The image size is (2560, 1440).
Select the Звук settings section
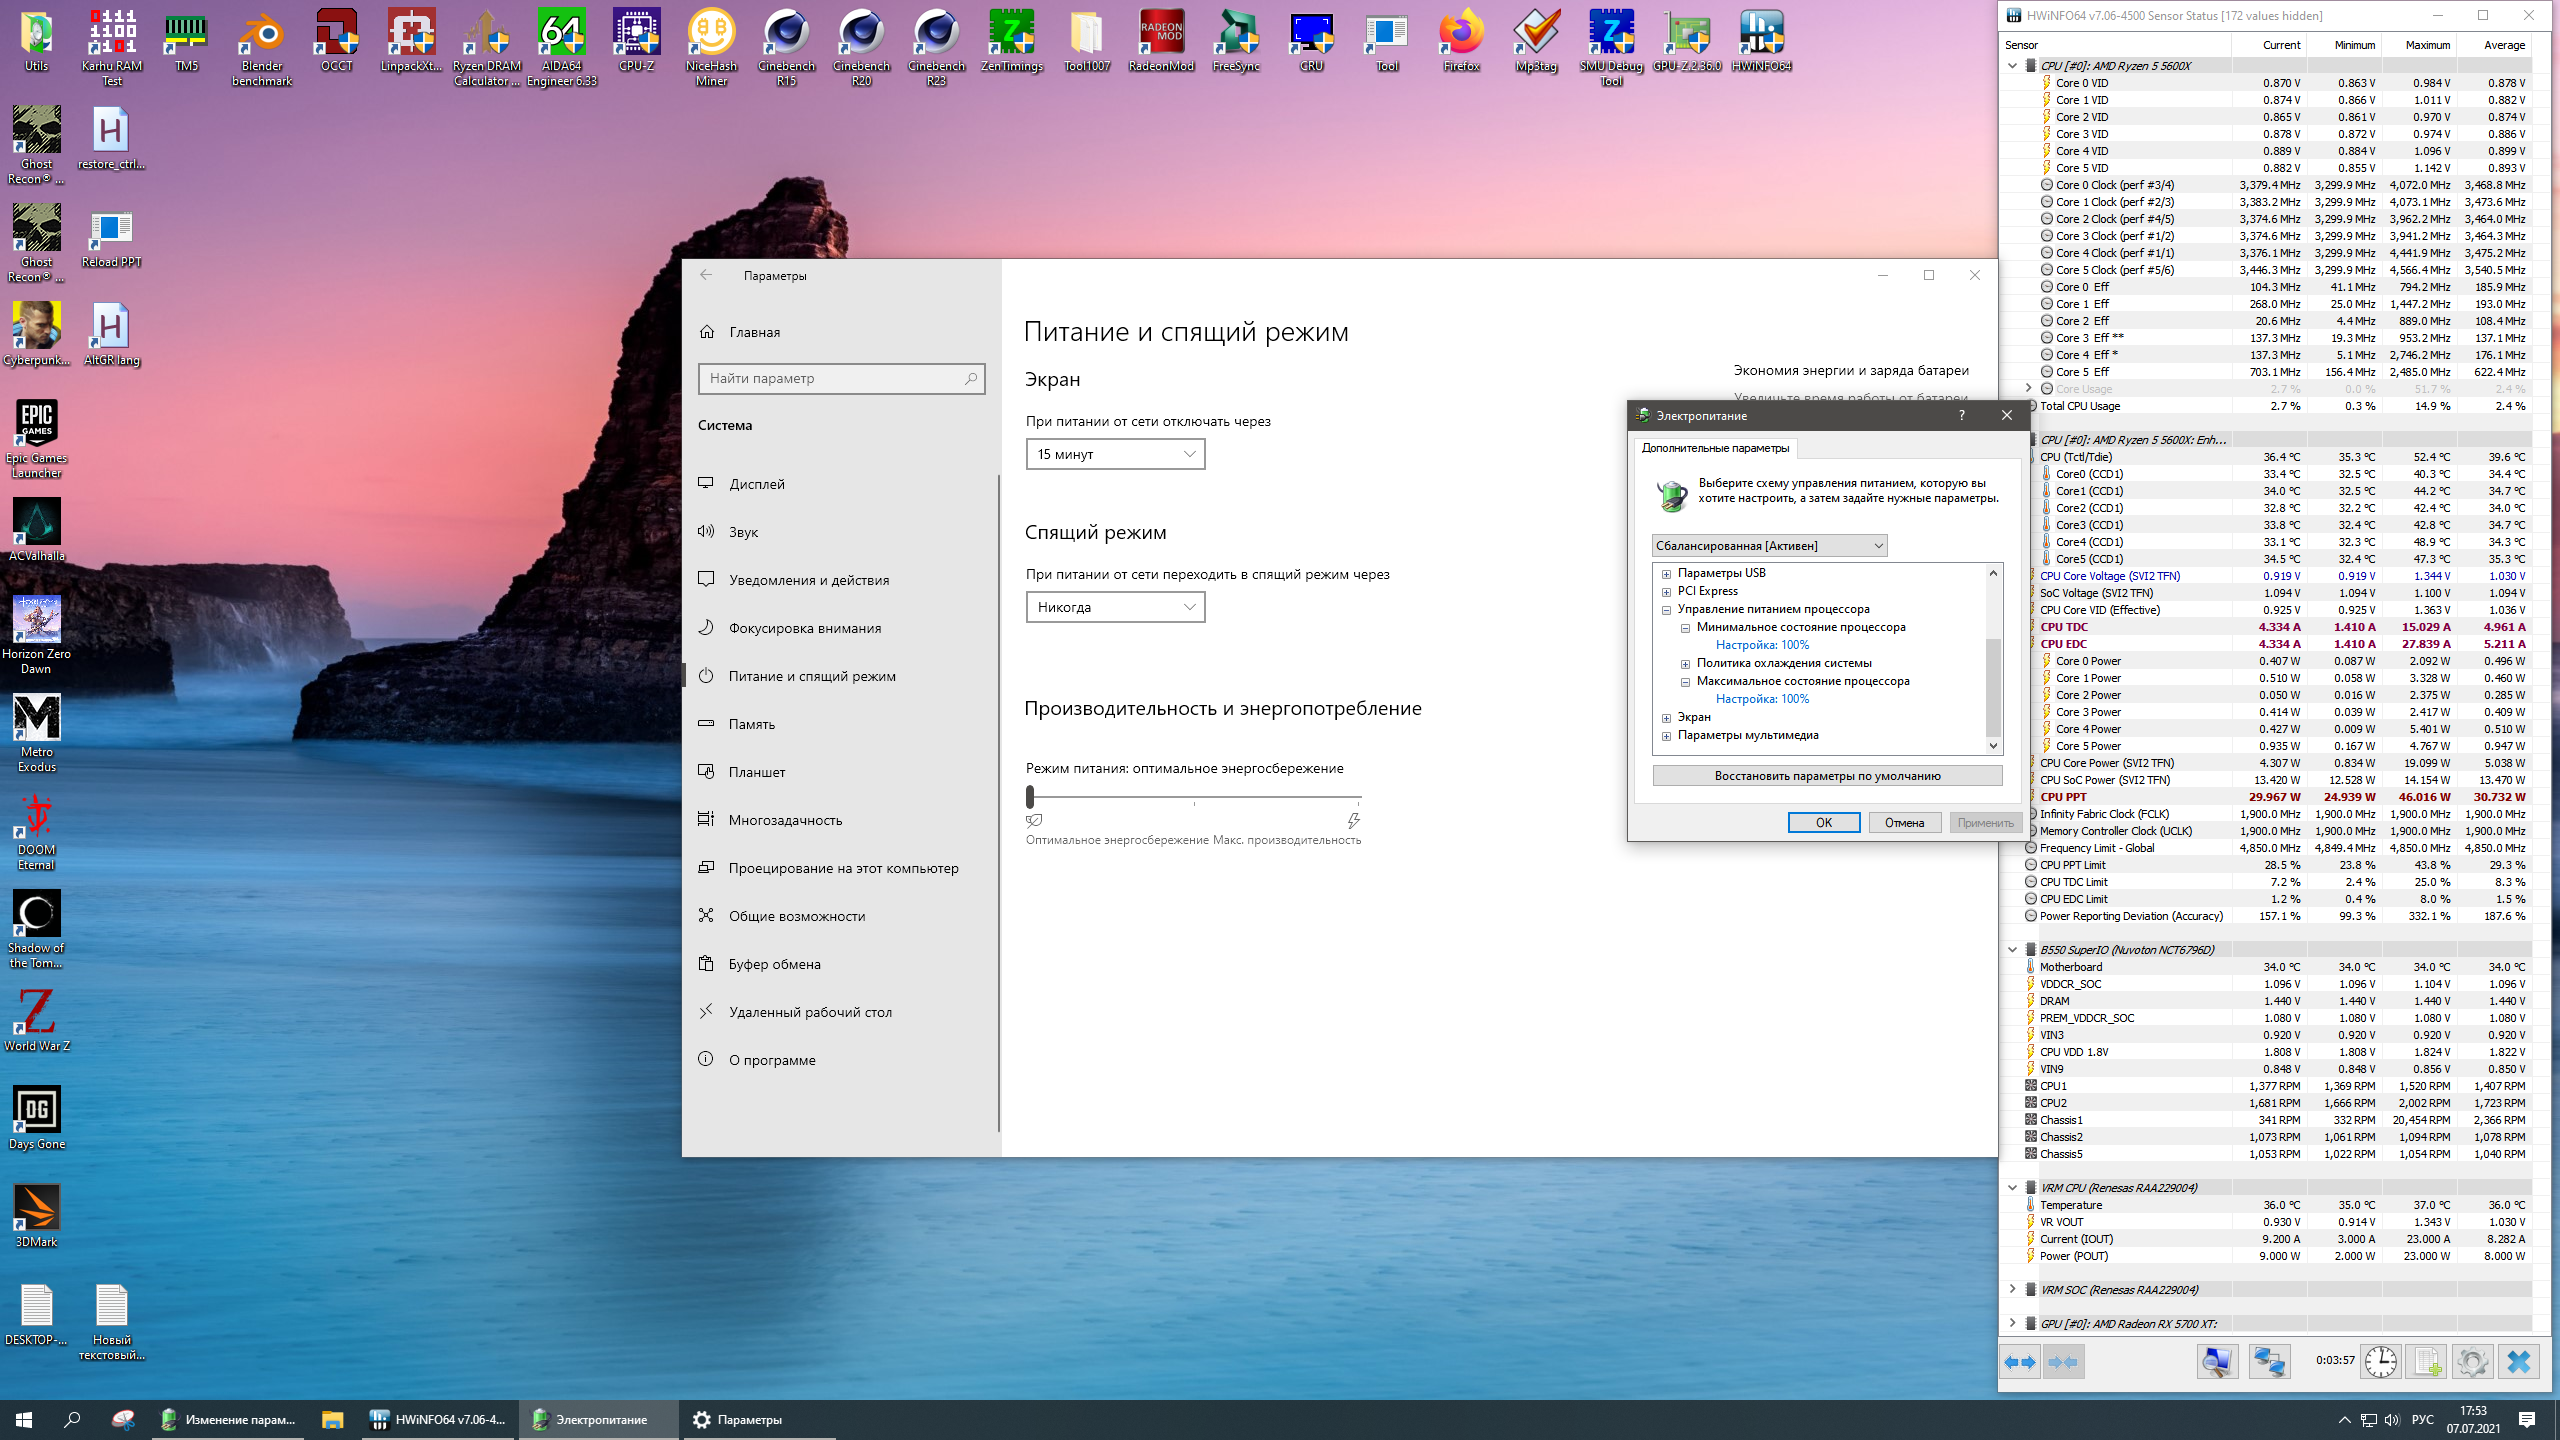click(743, 532)
